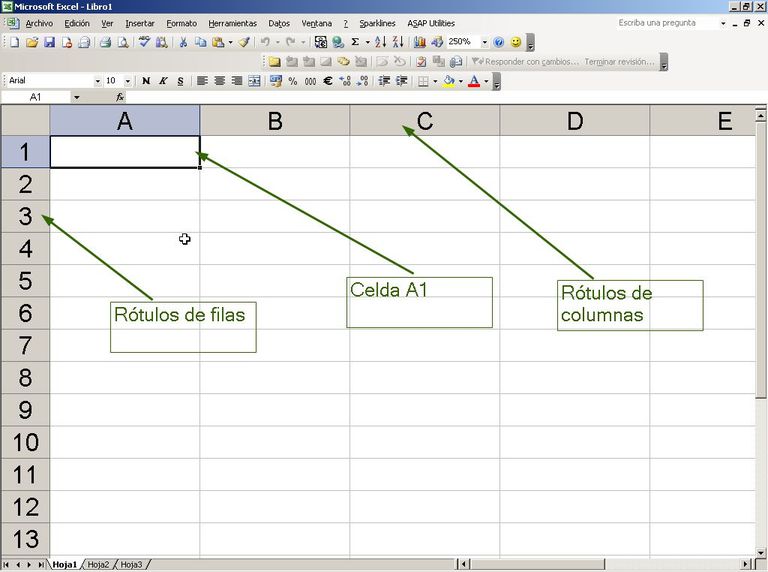Click Increase Decimal icon
Screen dimensions: 768x572
[345, 81]
